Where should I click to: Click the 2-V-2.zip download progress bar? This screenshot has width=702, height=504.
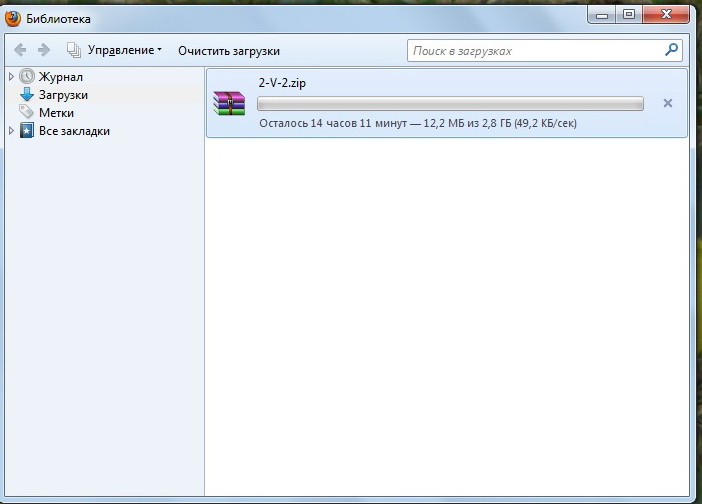pyautogui.click(x=450, y=104)
